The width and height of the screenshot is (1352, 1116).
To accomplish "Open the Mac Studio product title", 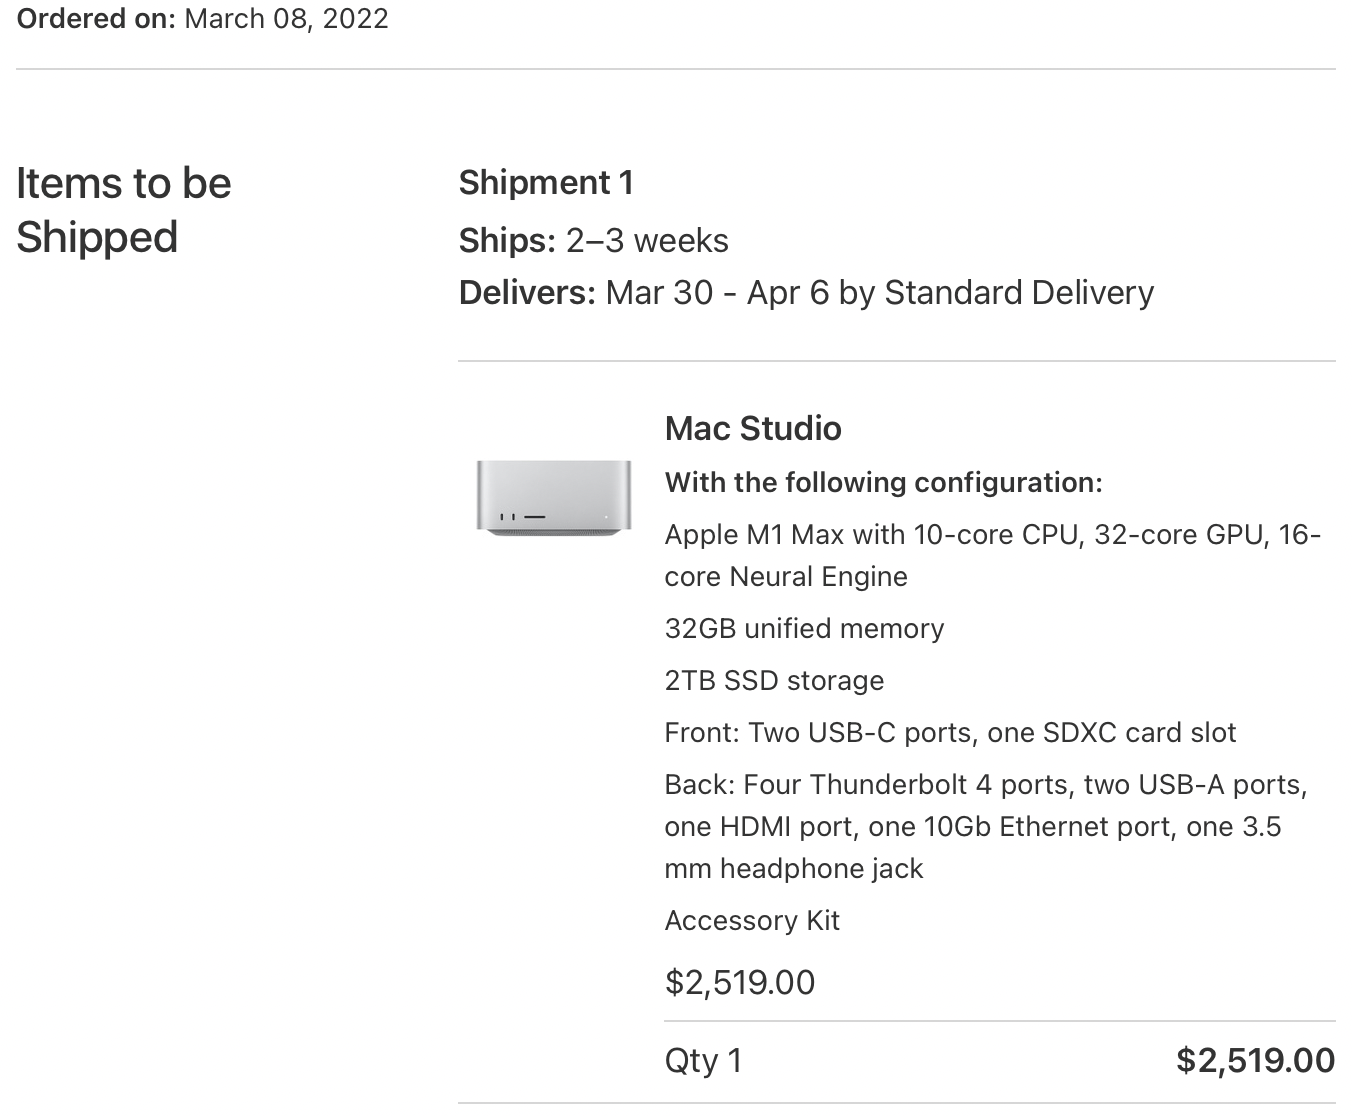I will click(753, 429).
